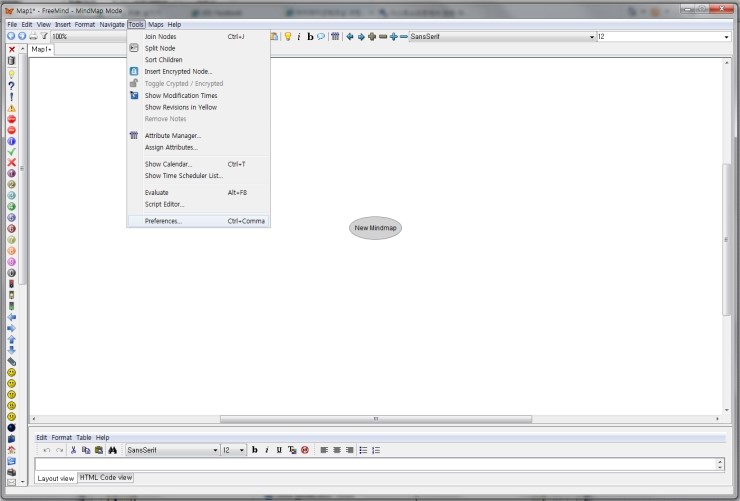
Task: Click the light bulb idea icon in sidebar
Action: click(11, 74)
